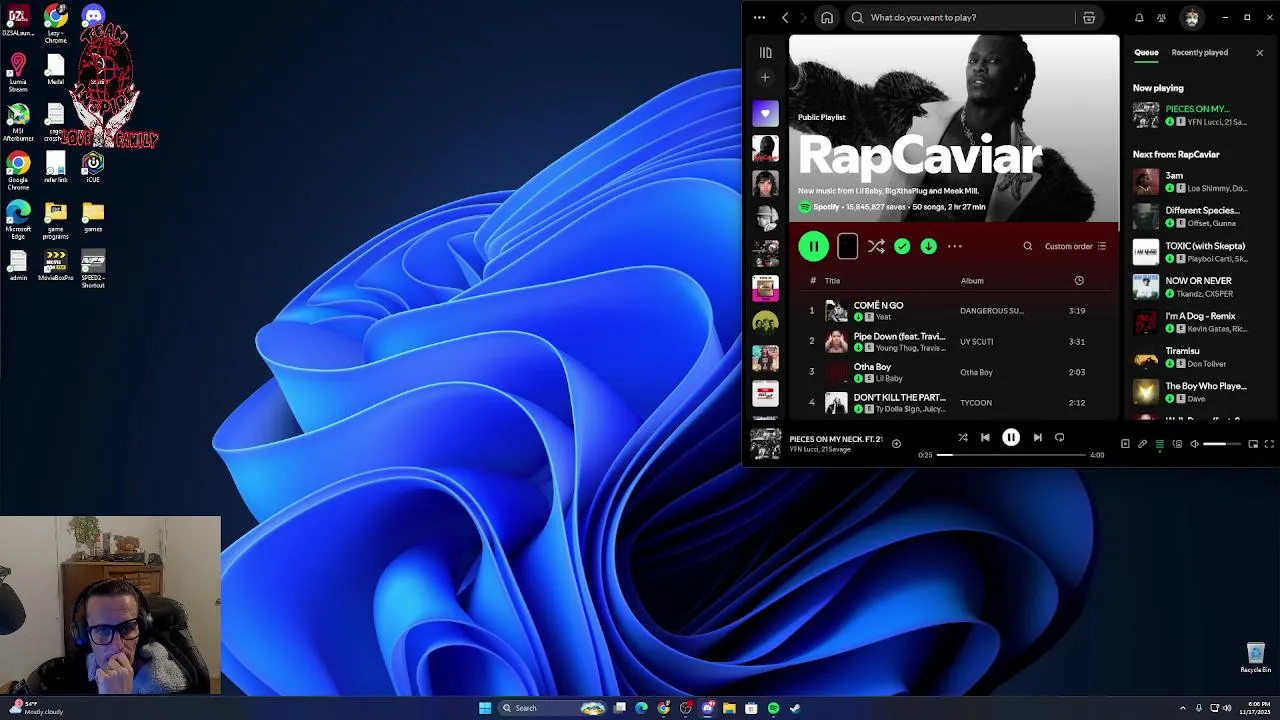Viewport: 1280px width, 720px height.
Task: Toggle shuffle for the RapCaviar playlist
Action: pos(876,246)
